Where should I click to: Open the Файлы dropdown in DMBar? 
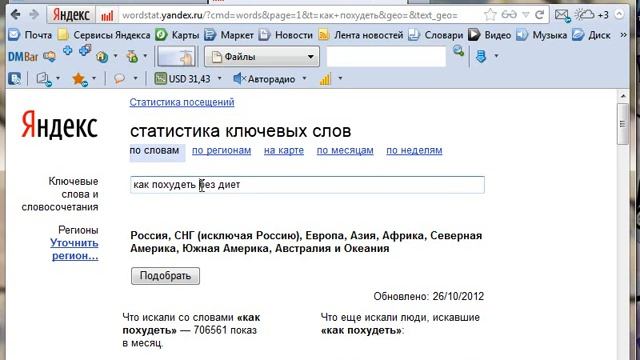262,56
